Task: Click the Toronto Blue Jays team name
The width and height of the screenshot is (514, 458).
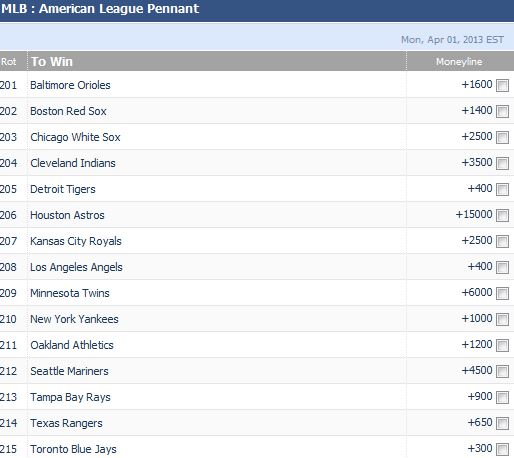Action: coord(73,449)
